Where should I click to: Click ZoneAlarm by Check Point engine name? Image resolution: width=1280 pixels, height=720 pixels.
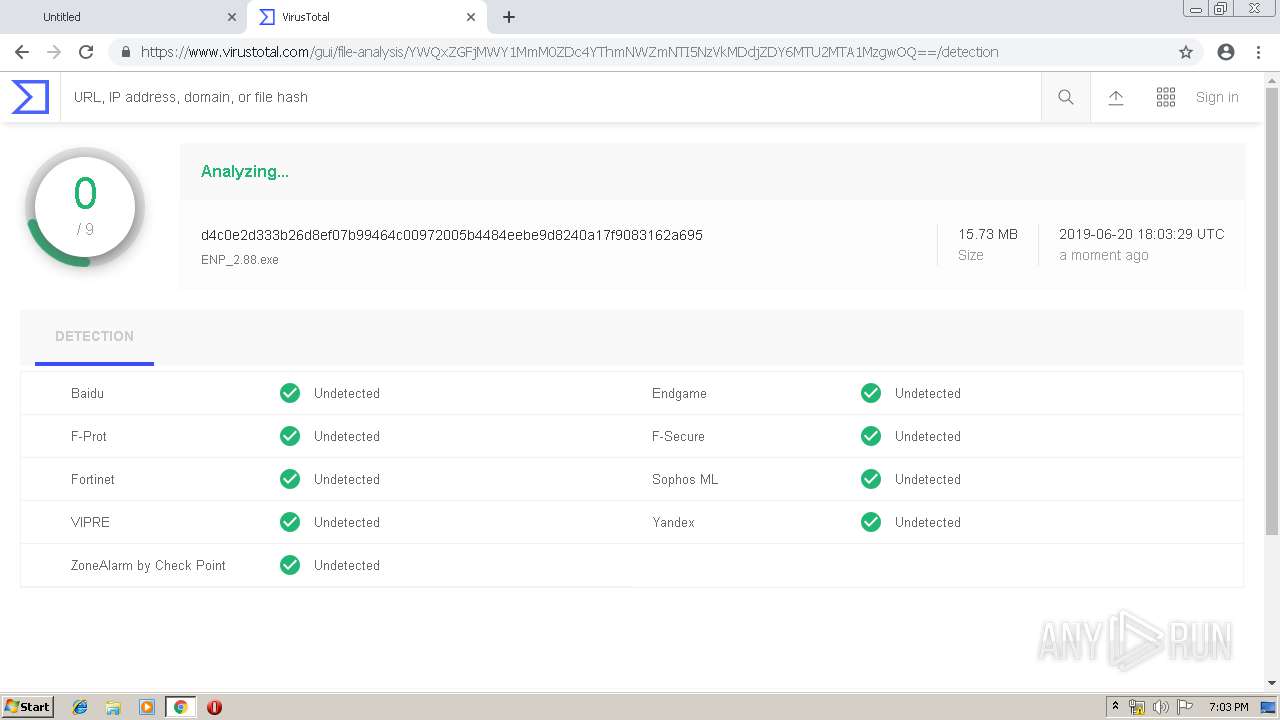tap(148, 565)
